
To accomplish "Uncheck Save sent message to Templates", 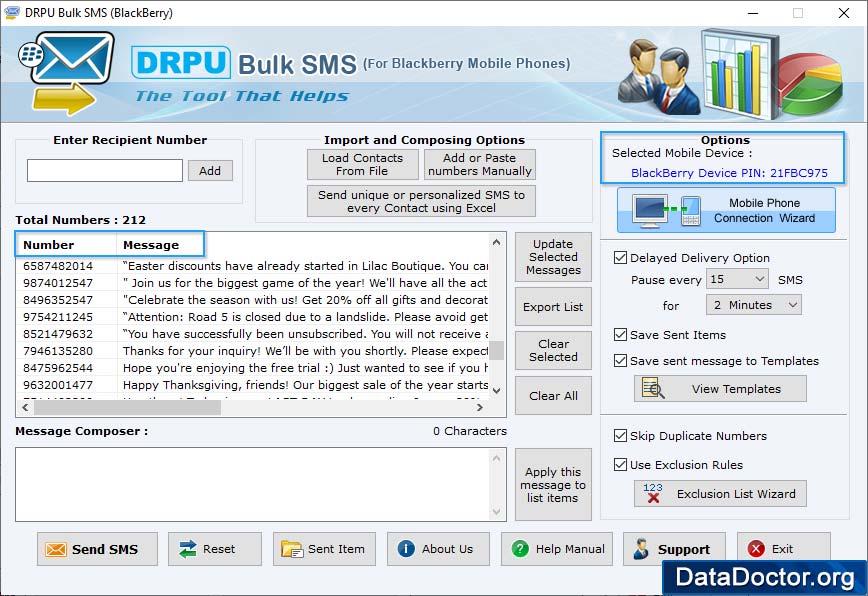I will 620,361.
